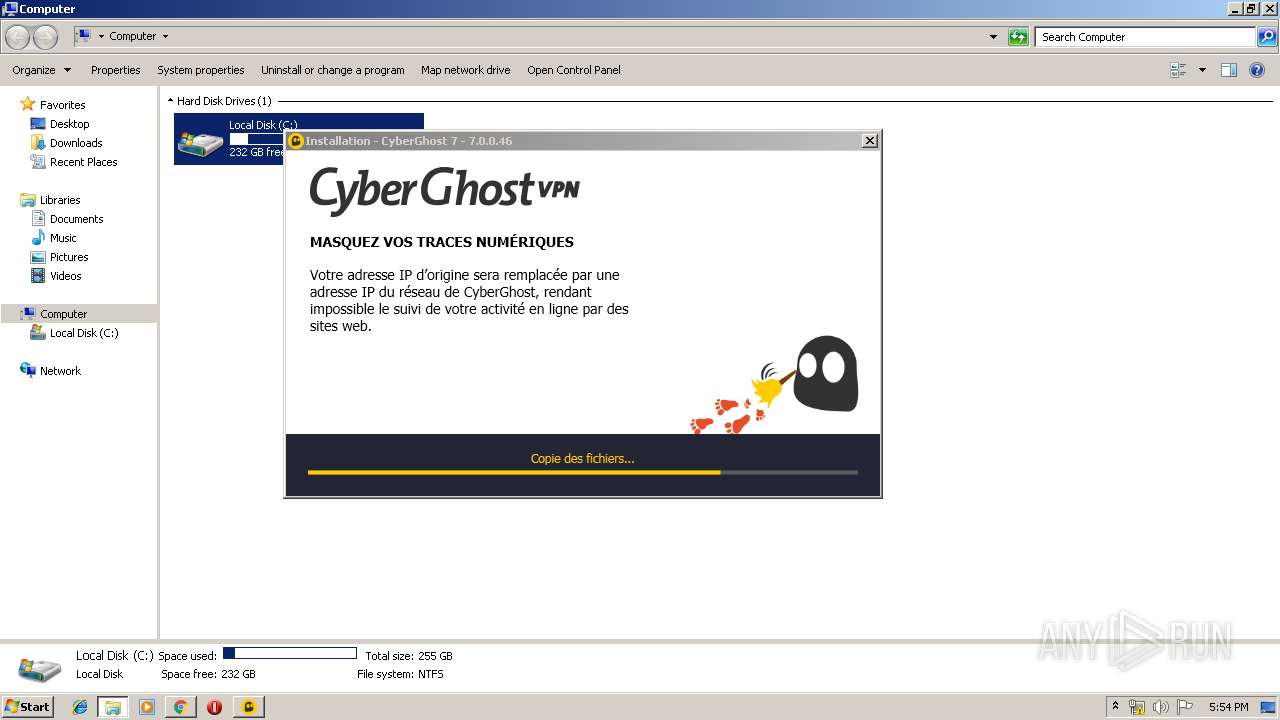Select the Local Disk (C:) drive icon

coord(201,144)
